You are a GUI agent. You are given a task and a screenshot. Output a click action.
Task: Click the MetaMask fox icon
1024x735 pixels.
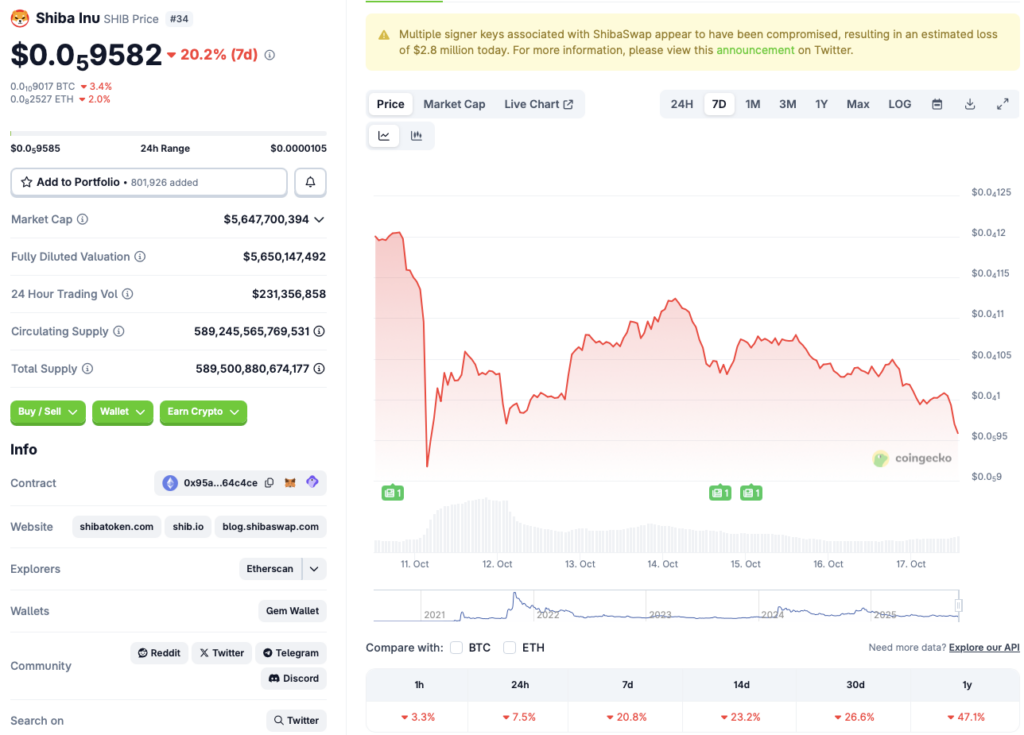click(x=290, y=483)
